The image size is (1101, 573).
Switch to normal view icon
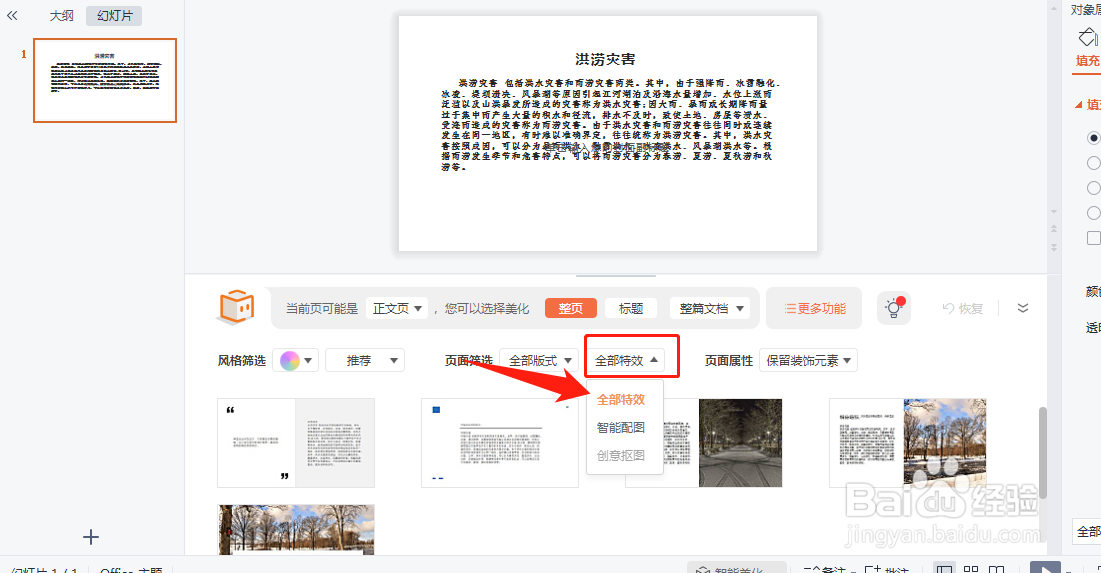click(945, 568)
